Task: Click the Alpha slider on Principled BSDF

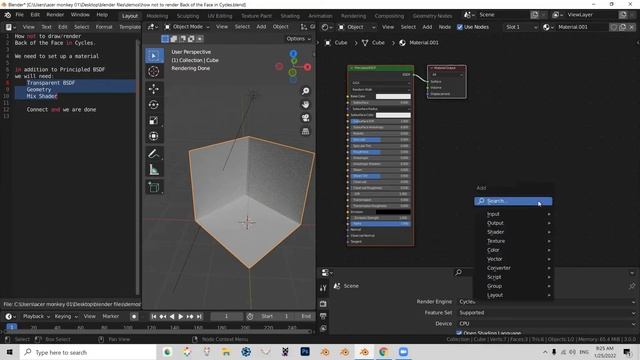Action: tap(380, 224)
